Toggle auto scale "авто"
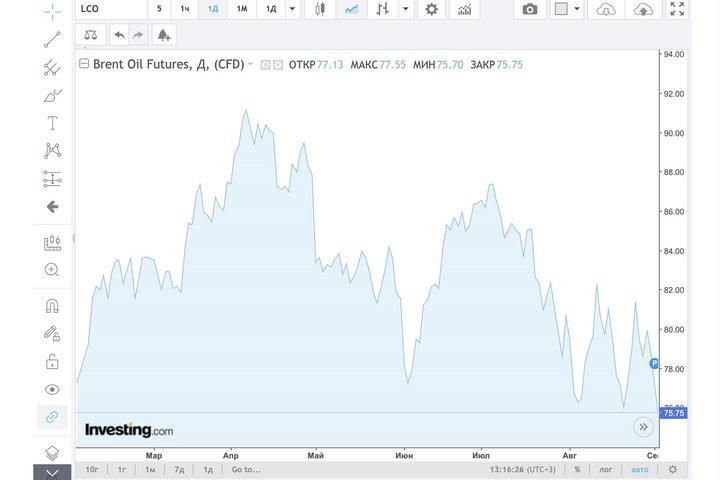The image size is (720, 480). pos(639,468)
